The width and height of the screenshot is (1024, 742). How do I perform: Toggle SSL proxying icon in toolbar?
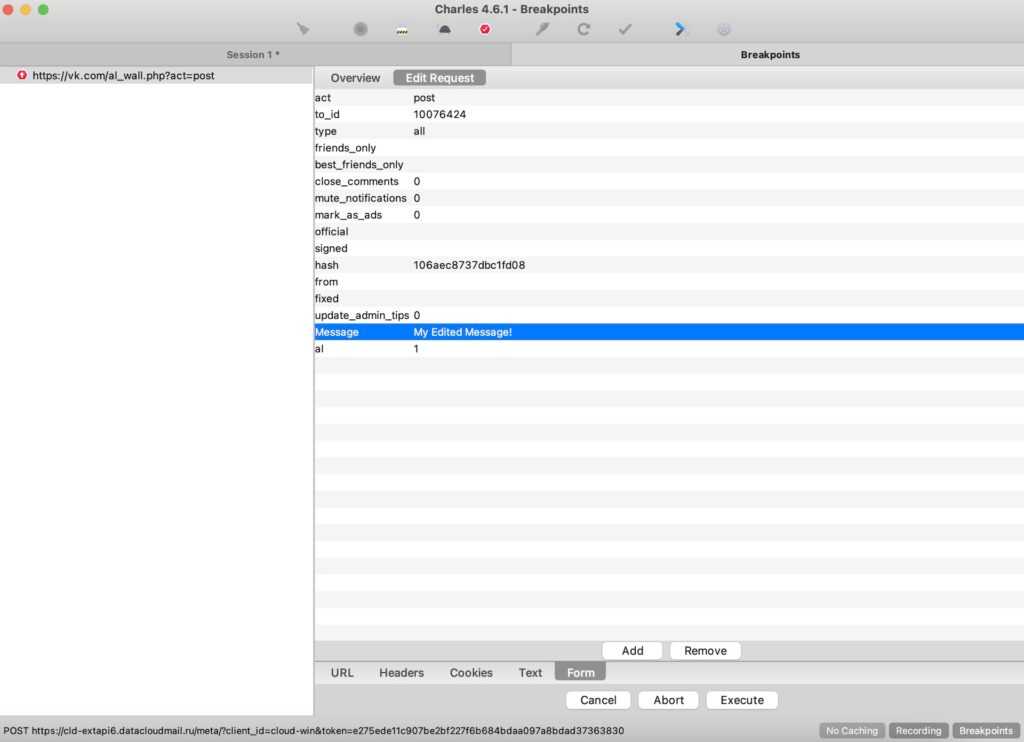403,29
